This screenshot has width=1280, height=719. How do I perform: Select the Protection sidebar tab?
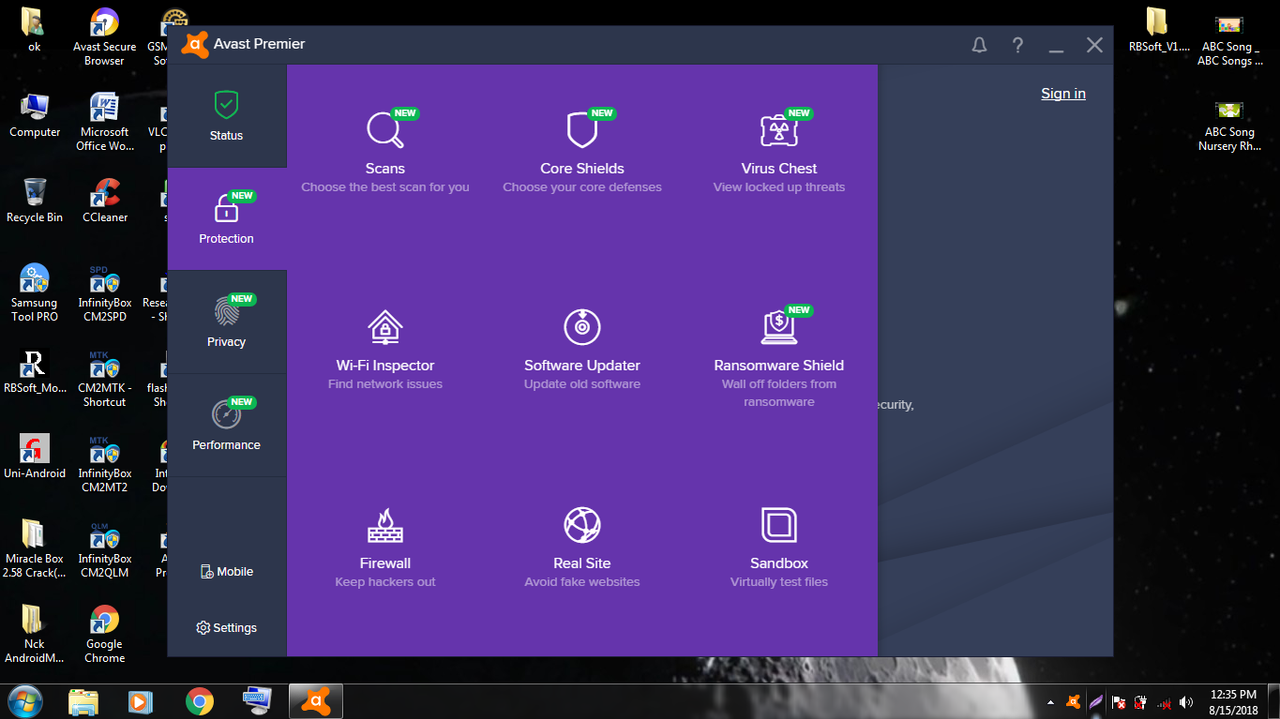click(227, 219)
